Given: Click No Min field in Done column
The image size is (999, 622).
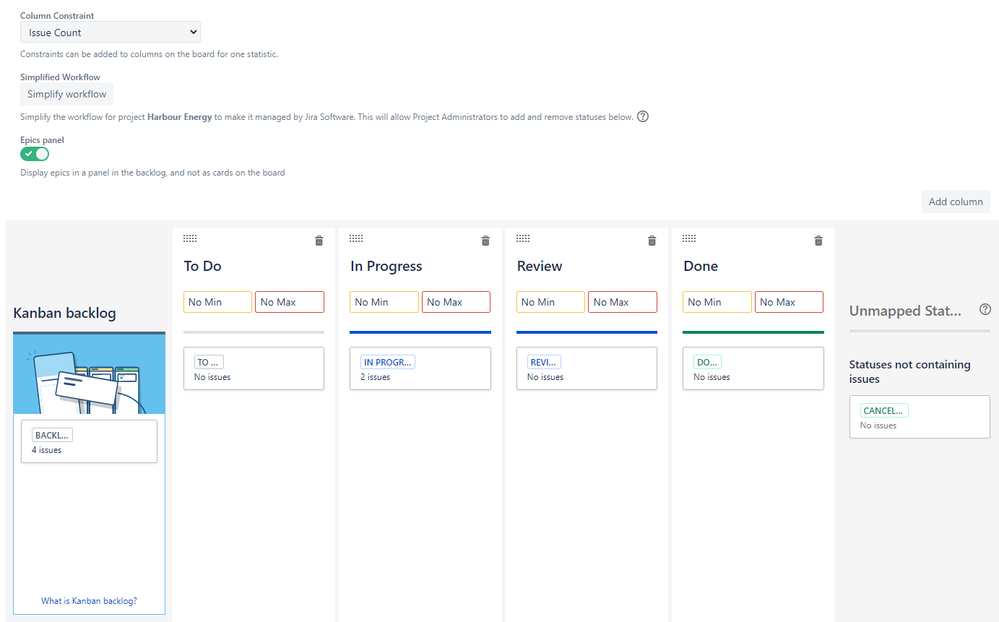Looking at the screenshot, I should pyautogui.click(x=717, y=302).
